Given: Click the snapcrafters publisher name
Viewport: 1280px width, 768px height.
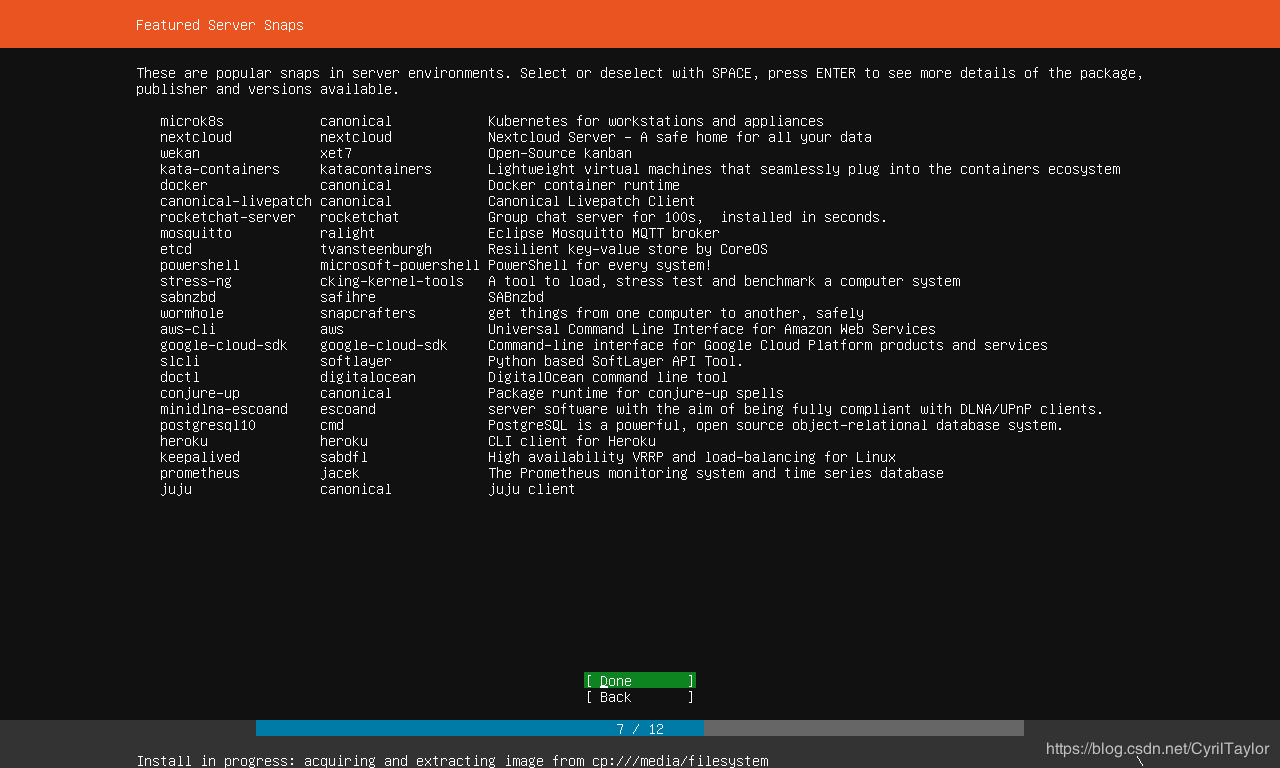Looking at the screenshot, I should coord(368,313).
